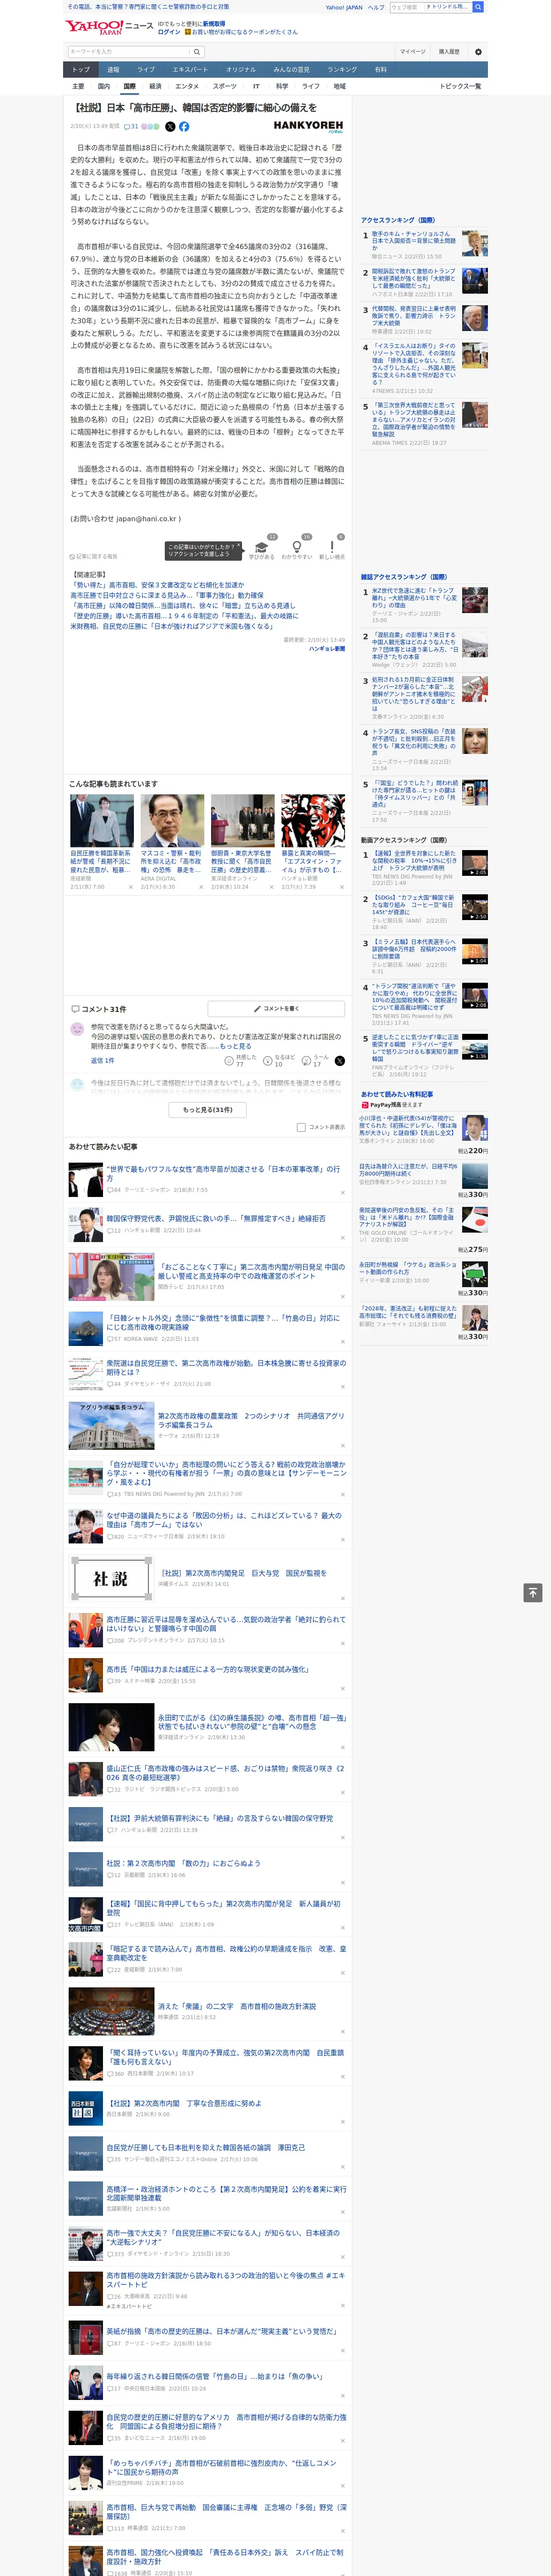The height and width of the screenshot is (2576, 551).
Task: Select the トップ navigation tab
Action: [x=81, y=70]
